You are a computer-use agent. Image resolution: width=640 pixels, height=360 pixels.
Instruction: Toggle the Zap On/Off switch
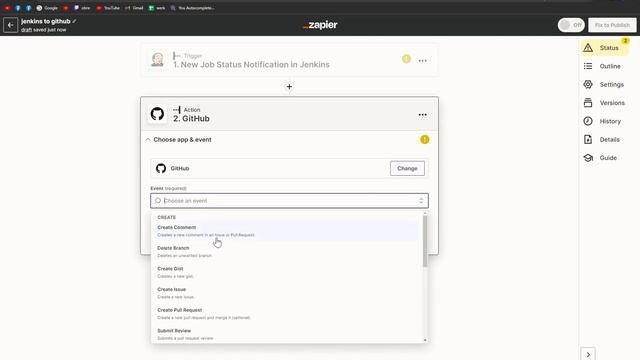[x=571, y=25]
